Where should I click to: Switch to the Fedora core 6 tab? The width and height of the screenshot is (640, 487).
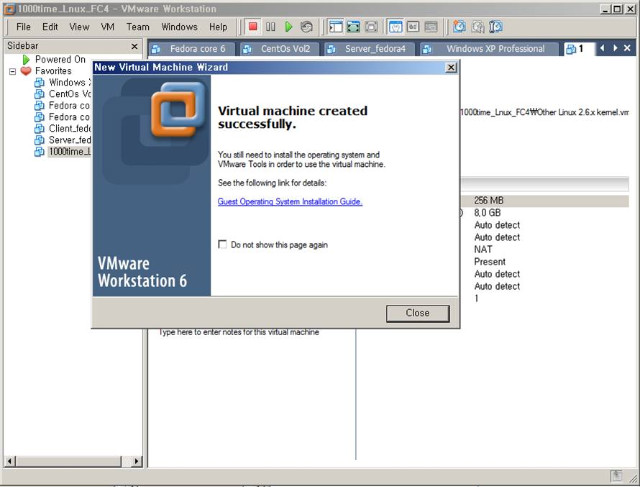coord(191,49)
